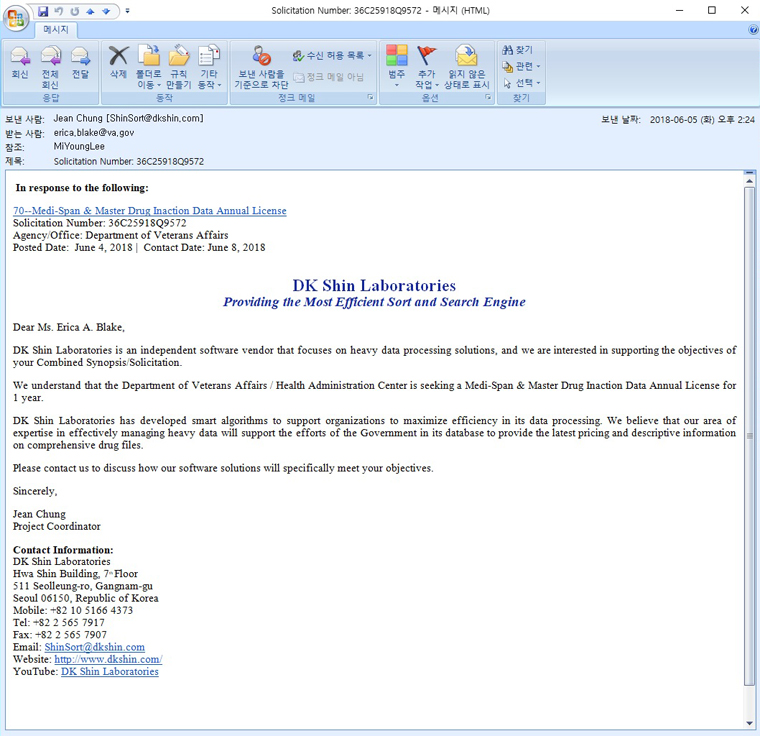Click 'Dear Ms. Erica A. Blake,' greeting
The image size is (760, 736).
tap(69, 327)
